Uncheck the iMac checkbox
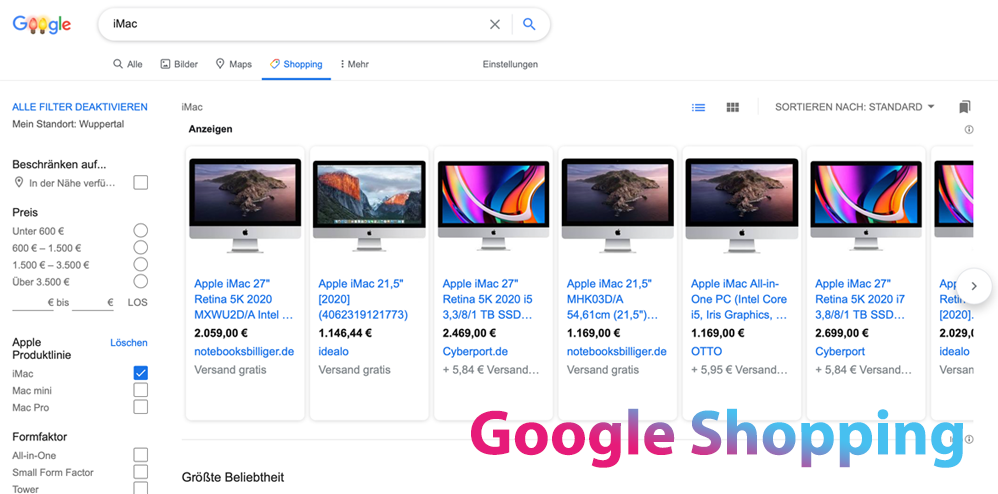The image size is (998, 494). (141, 373)
